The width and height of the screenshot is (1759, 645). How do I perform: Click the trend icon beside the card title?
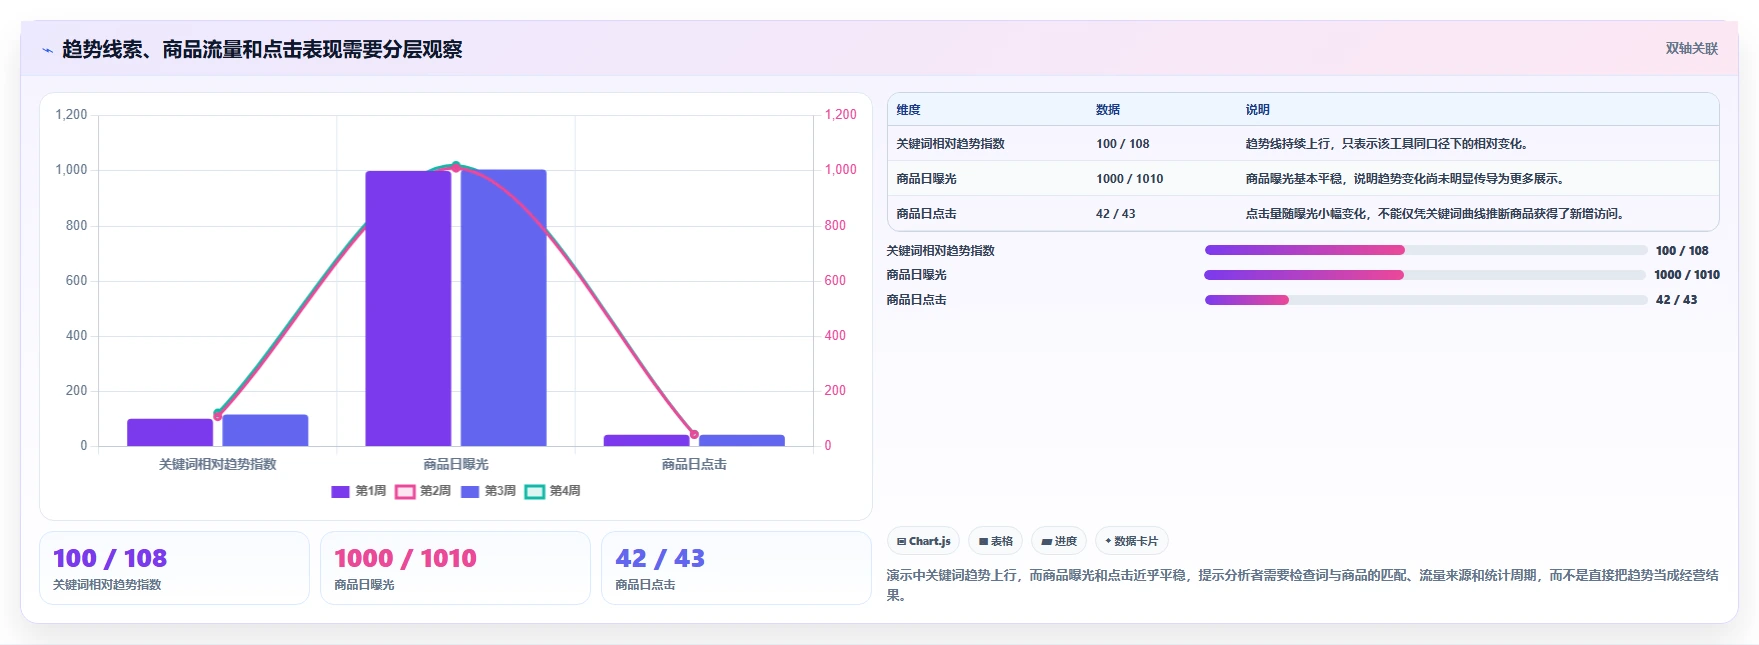pyautogui.click(x=47, y=50)
